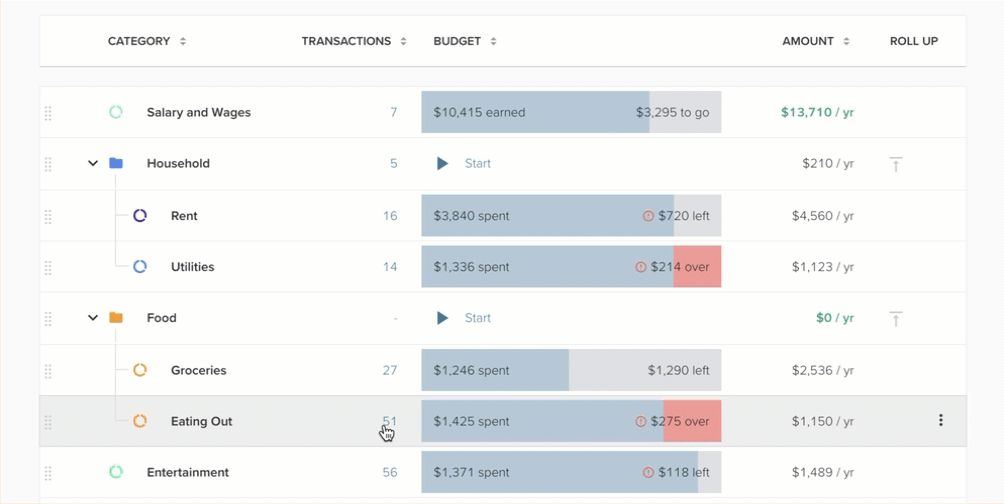Open the 27 Groceries transactions link
Viewport: 1004px width, 504px height.
tap(390, 370)
